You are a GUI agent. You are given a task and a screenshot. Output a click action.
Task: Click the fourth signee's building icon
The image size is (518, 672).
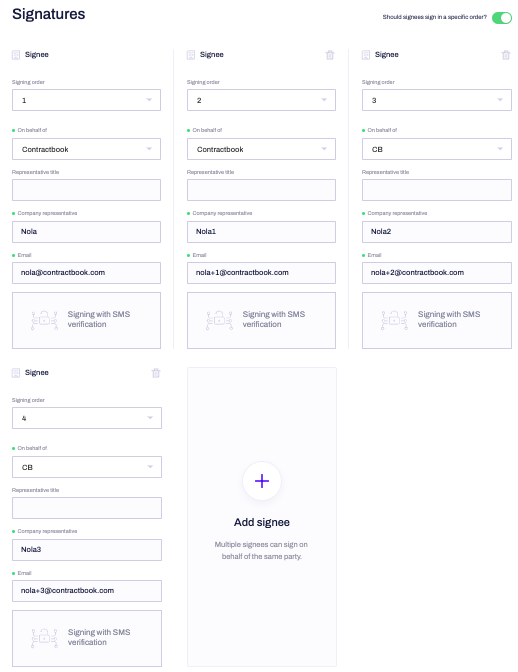click(16, 373)
